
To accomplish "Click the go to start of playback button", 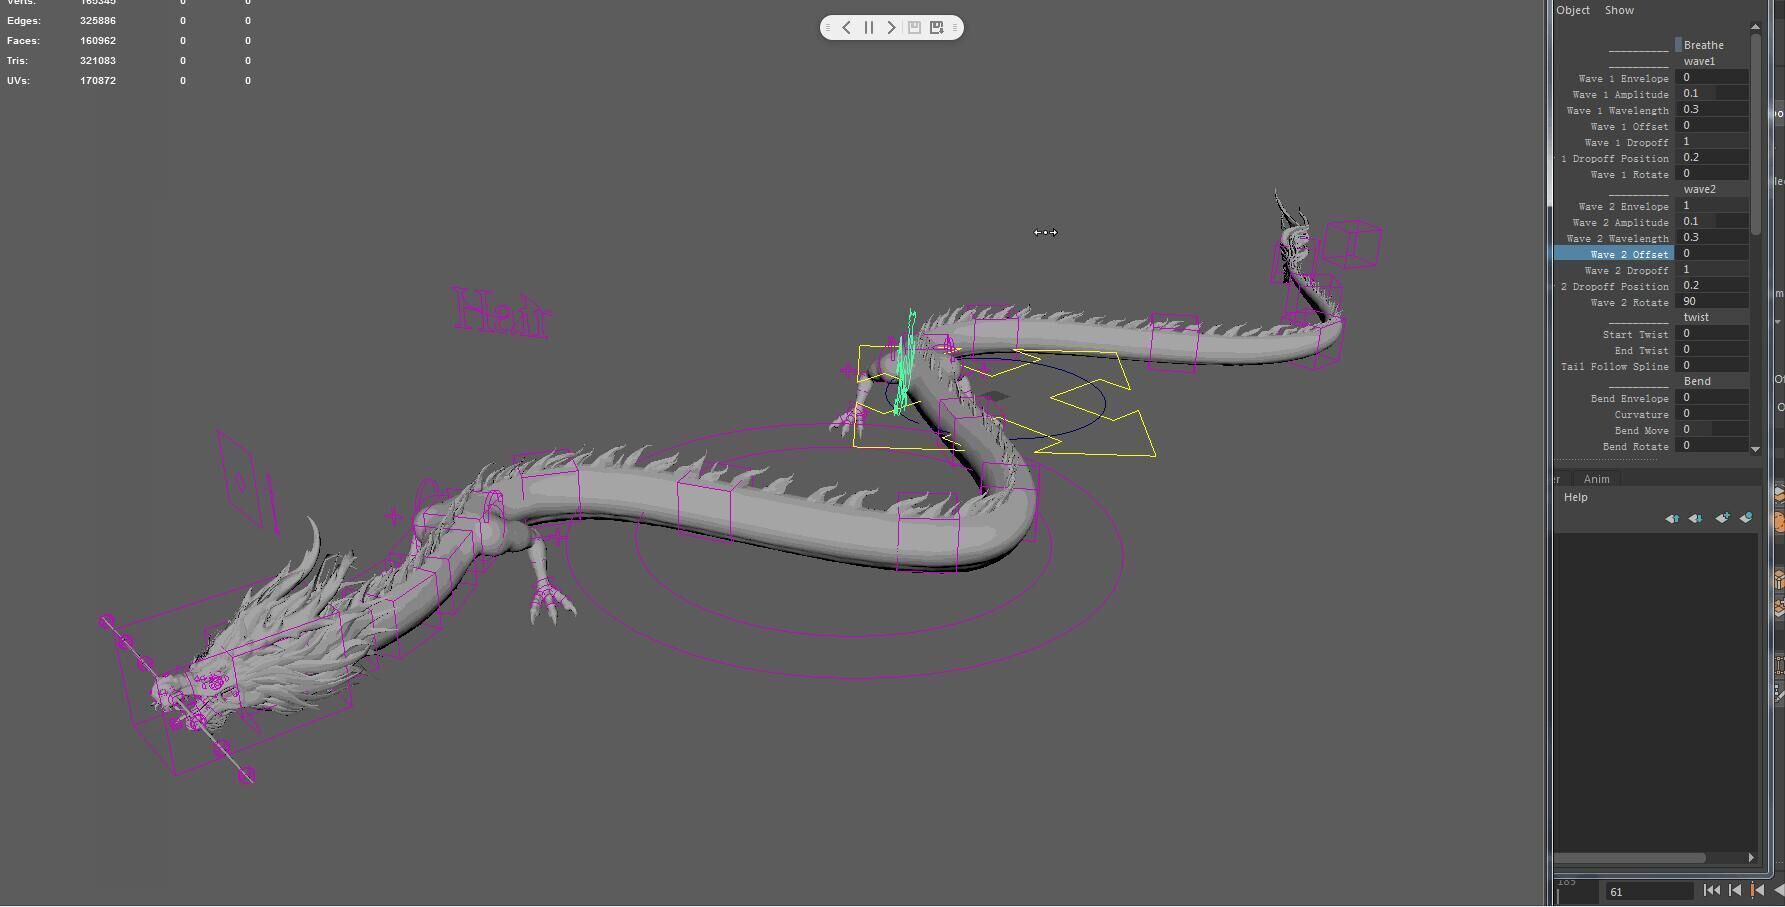I will (x=1712, y=890).
